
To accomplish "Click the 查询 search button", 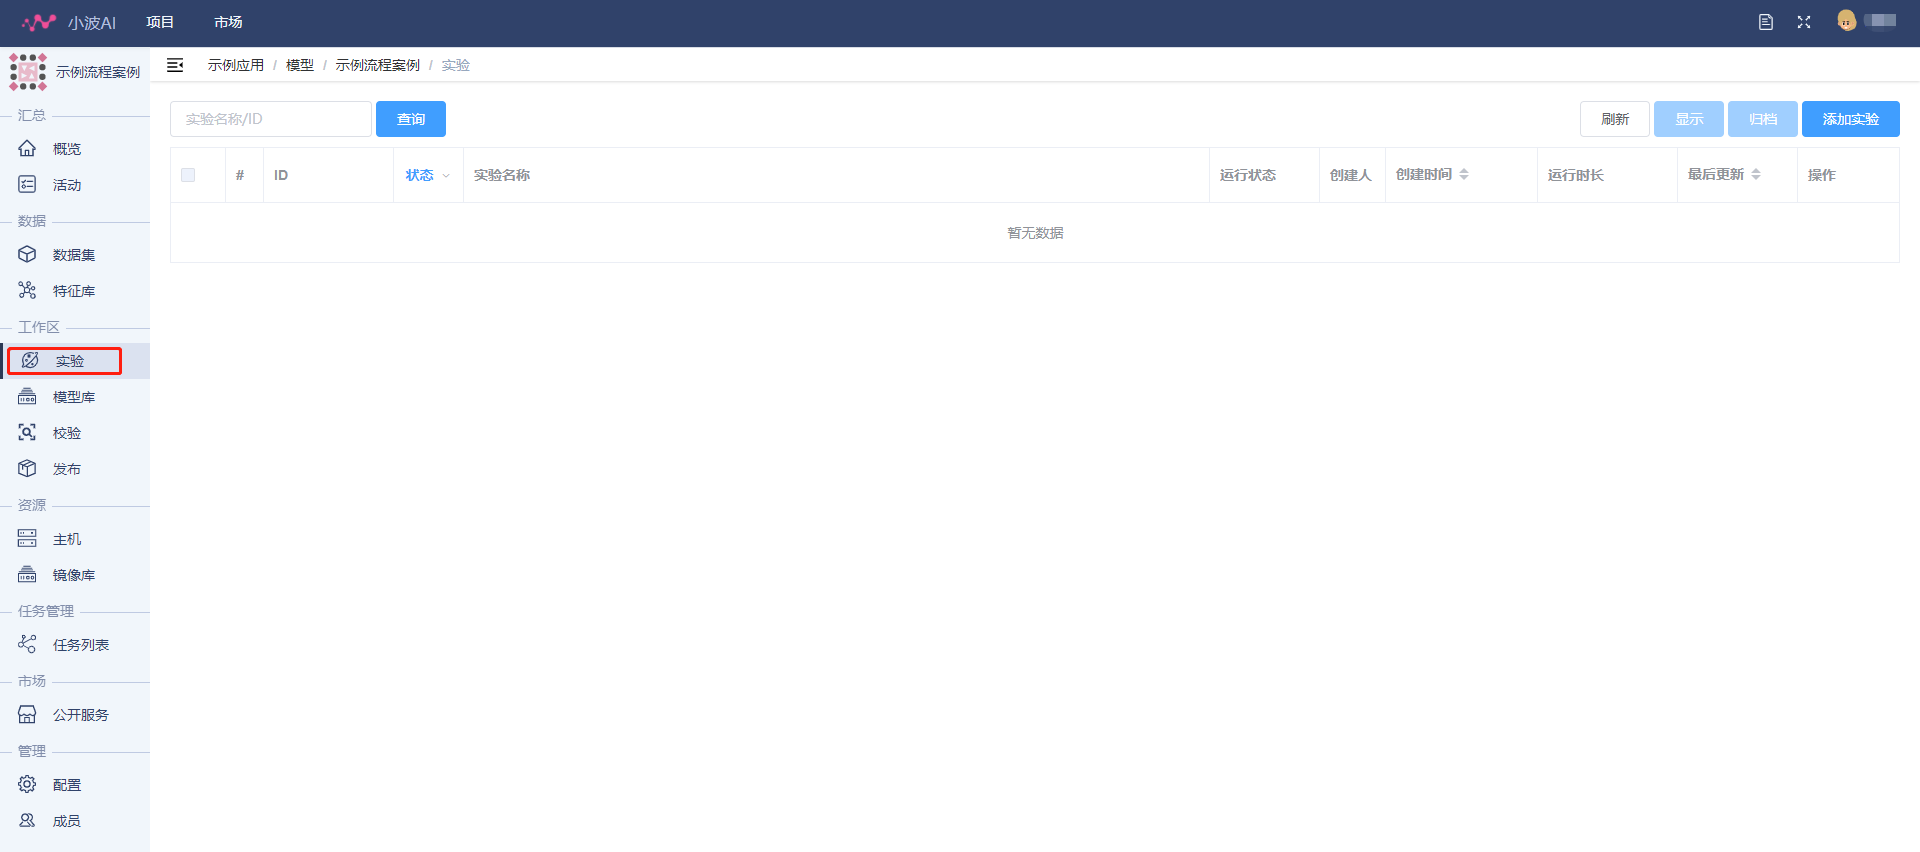I will [x=411, y=119].
